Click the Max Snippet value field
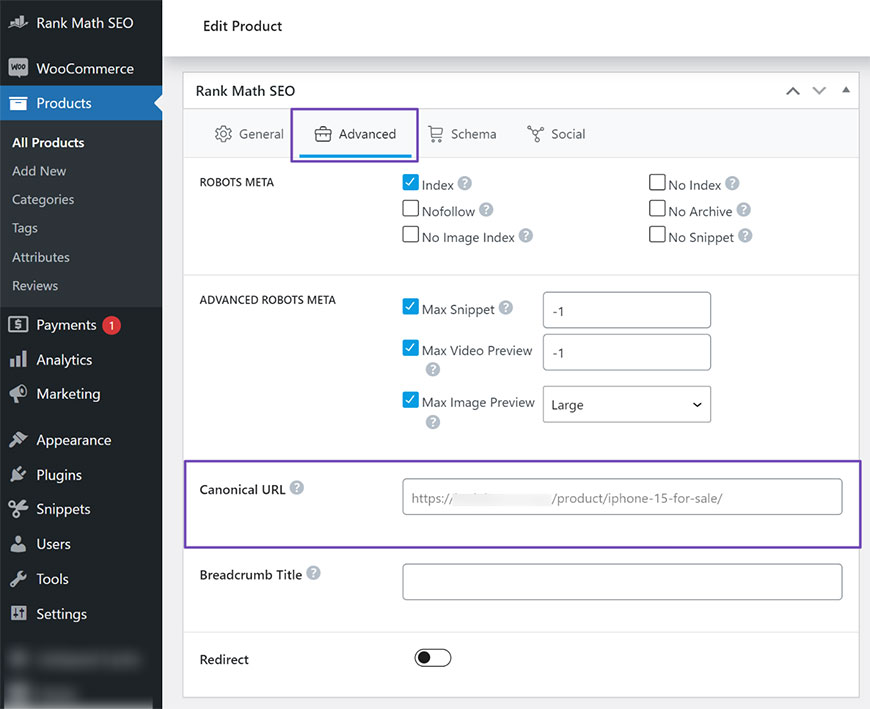 pos(626,310)
